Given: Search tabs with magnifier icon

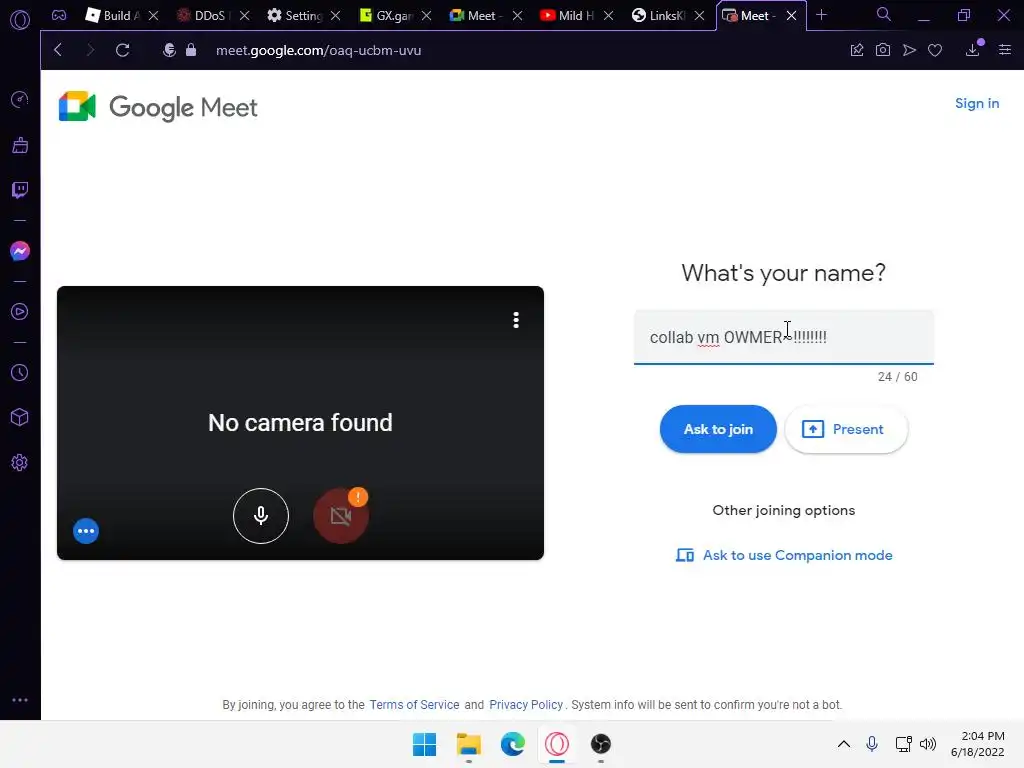Looking at the screenshot, I should click(884, 14).
